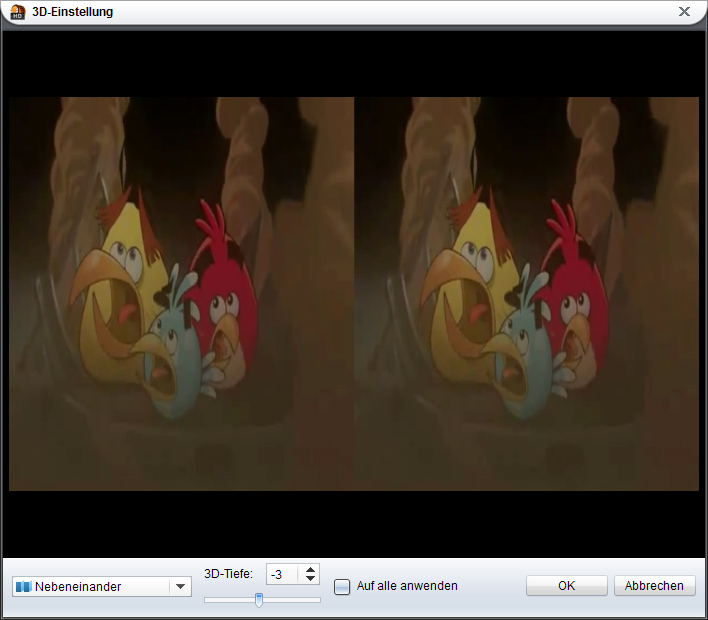The height and width of the screenshot is (620, 708).
Task: Enable the 'Auf alle anwenden' checkbox
Action: tap(342, 587)
